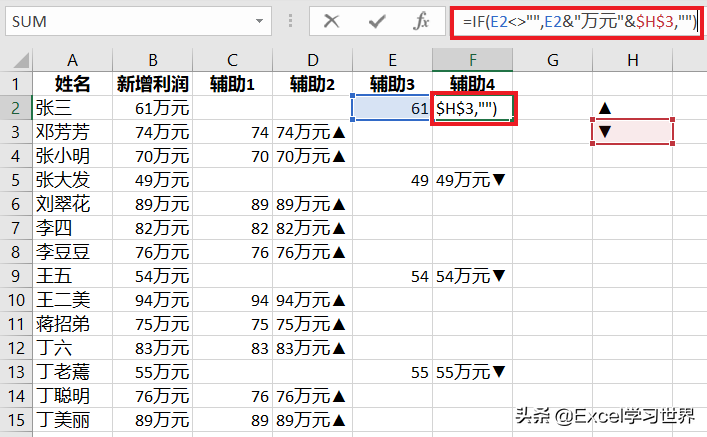Click cell D10 showing 94万元▲
The height and width of the screenshot is (437, 707).
tap(312, 300)
